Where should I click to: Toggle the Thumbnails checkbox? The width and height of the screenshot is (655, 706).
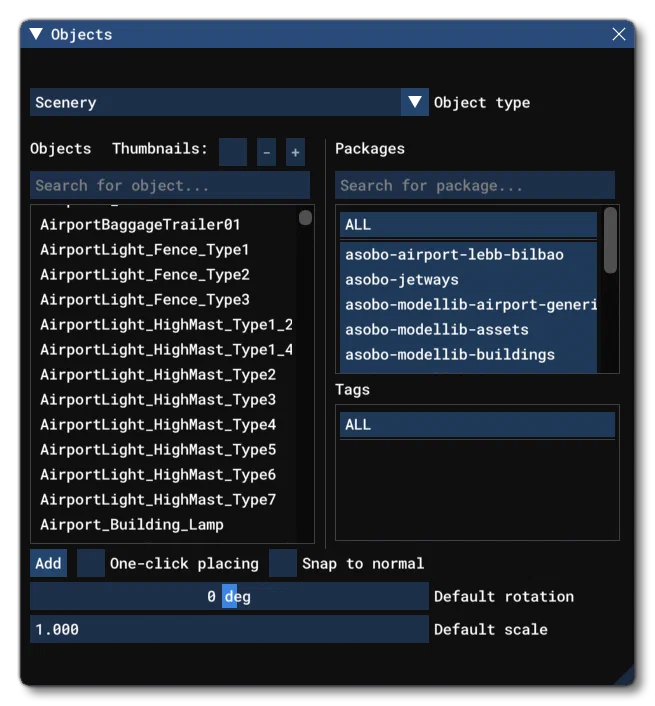click(x=233, y=152)
